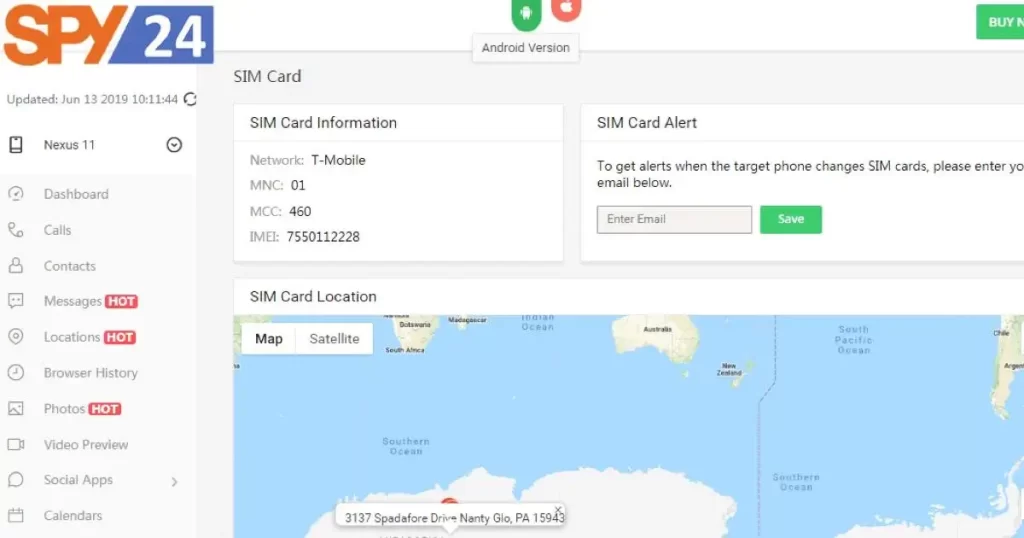Click the Video Preview camera icon
The image size is (1024, 538).
(x=16, y=444)
